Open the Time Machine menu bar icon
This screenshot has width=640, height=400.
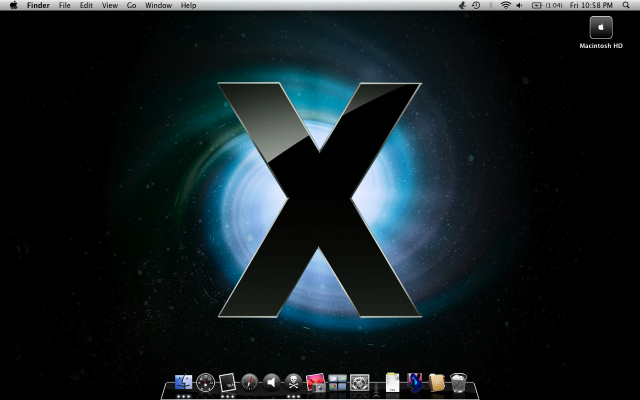click(476, 5)
